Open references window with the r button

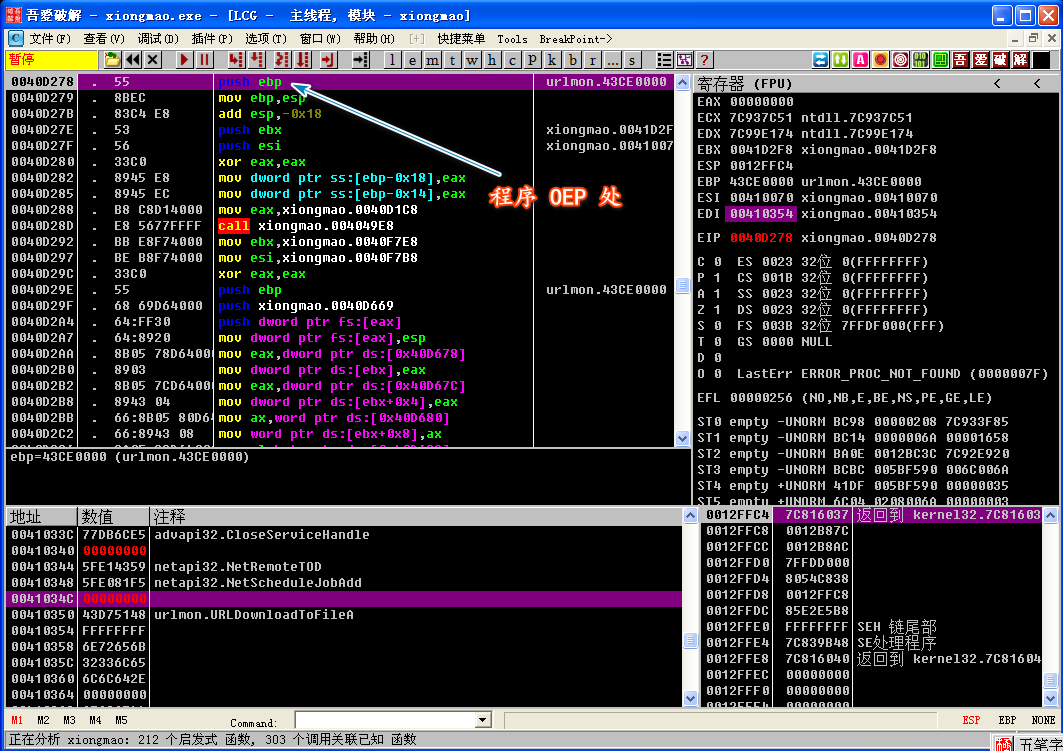point(593,60)
